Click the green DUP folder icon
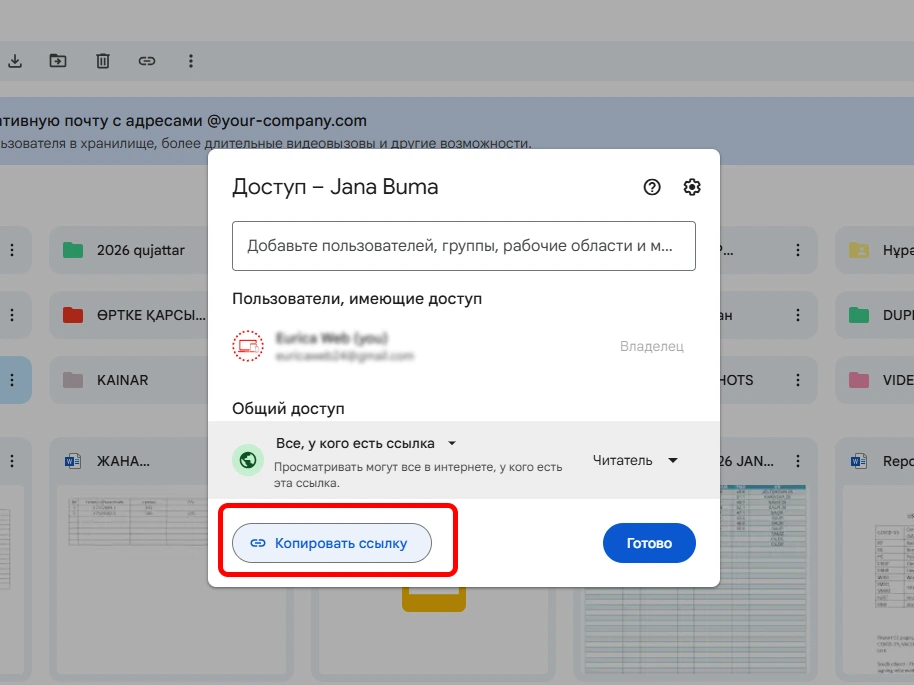Screen dimensions: 914x685 click(859, 315)
